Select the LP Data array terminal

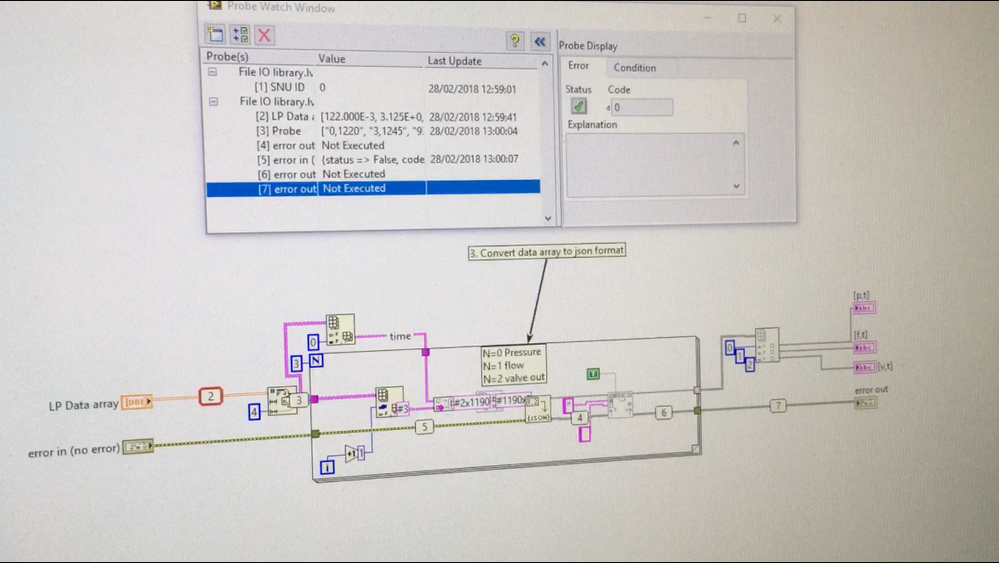[137, 403]
